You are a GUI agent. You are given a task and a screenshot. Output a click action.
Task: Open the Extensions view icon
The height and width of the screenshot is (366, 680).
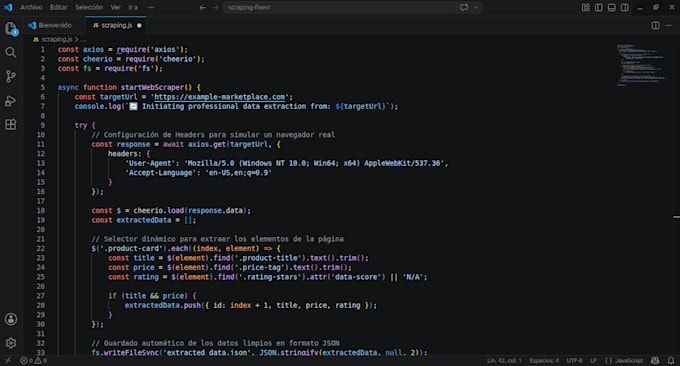(x=11, y=124)
